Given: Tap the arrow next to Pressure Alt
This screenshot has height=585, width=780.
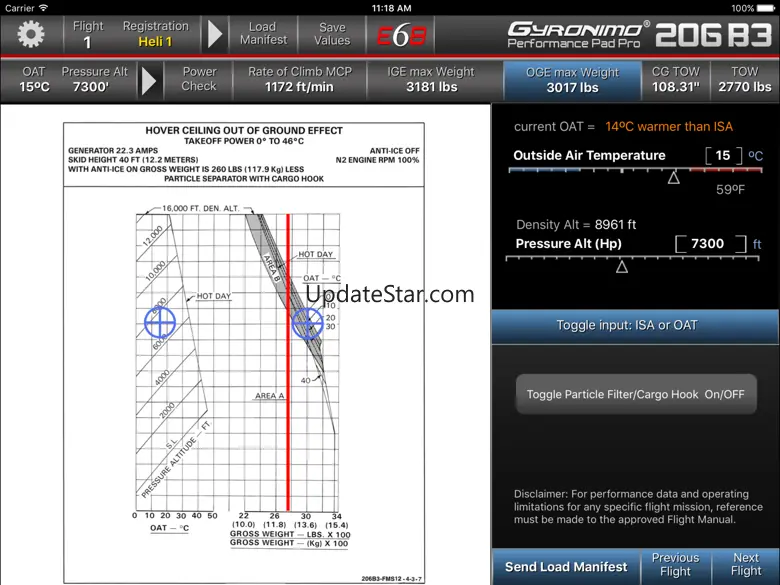Looking at the screenshot, I should coord(149,80).
